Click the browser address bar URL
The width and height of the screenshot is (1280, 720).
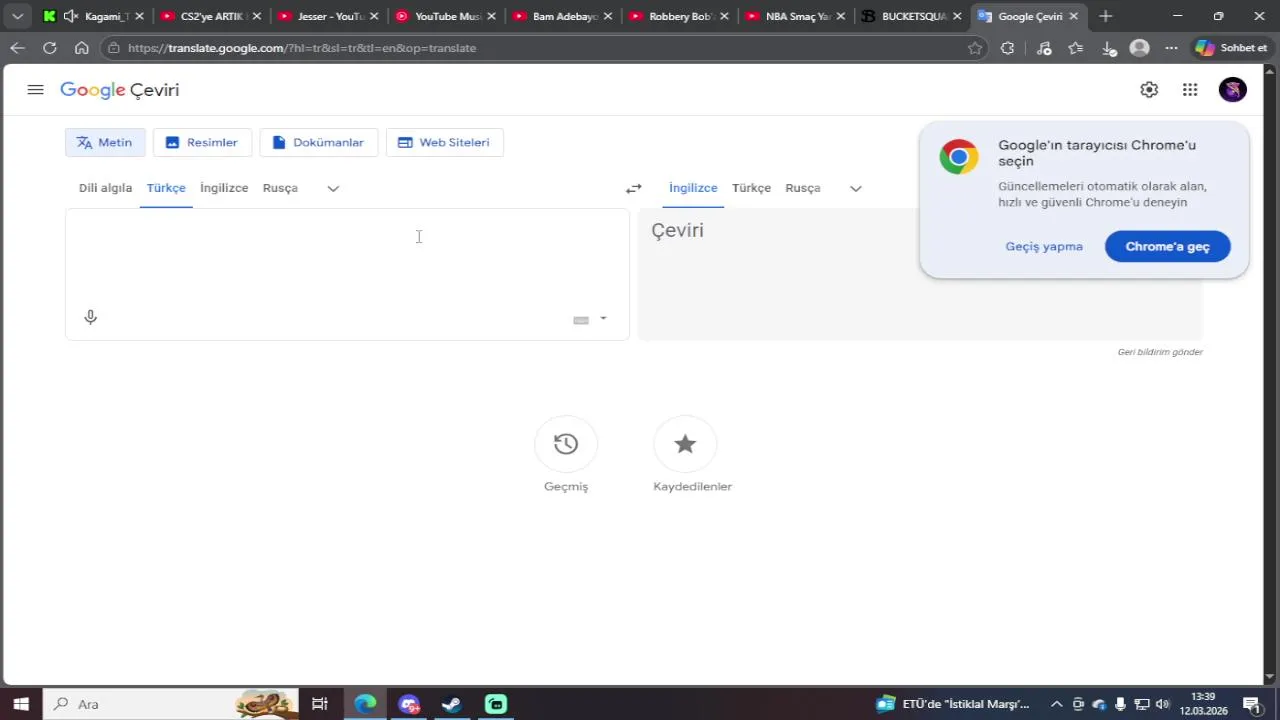(x=302, y=48)
